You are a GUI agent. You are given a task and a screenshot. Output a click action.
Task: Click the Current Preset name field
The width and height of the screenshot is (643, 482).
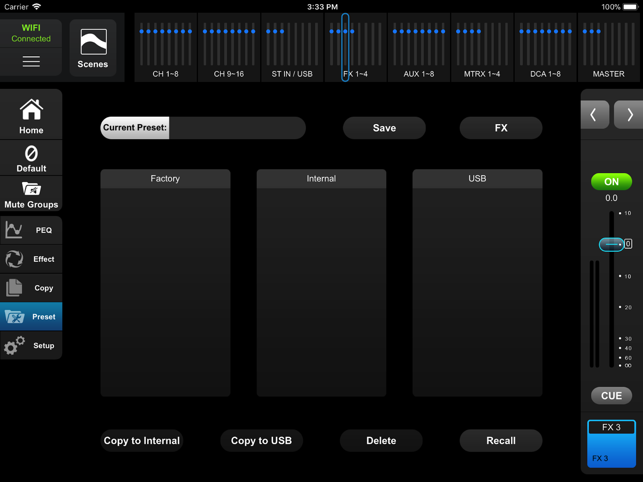click(x=203, y=128)
